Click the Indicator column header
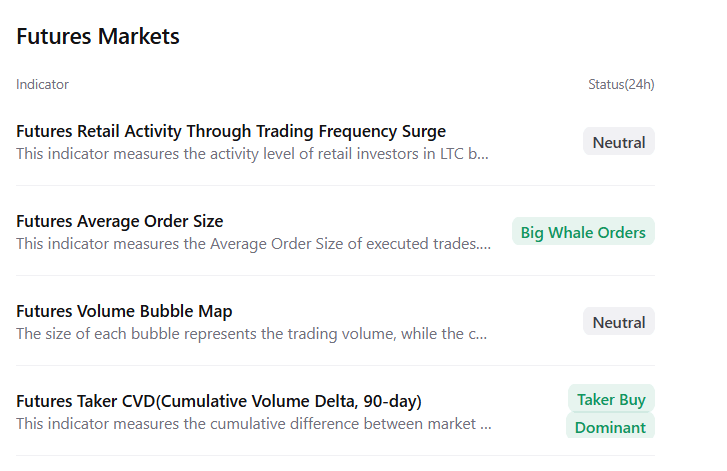This screenshot has height=471, width=727. (x=42, y=84)
